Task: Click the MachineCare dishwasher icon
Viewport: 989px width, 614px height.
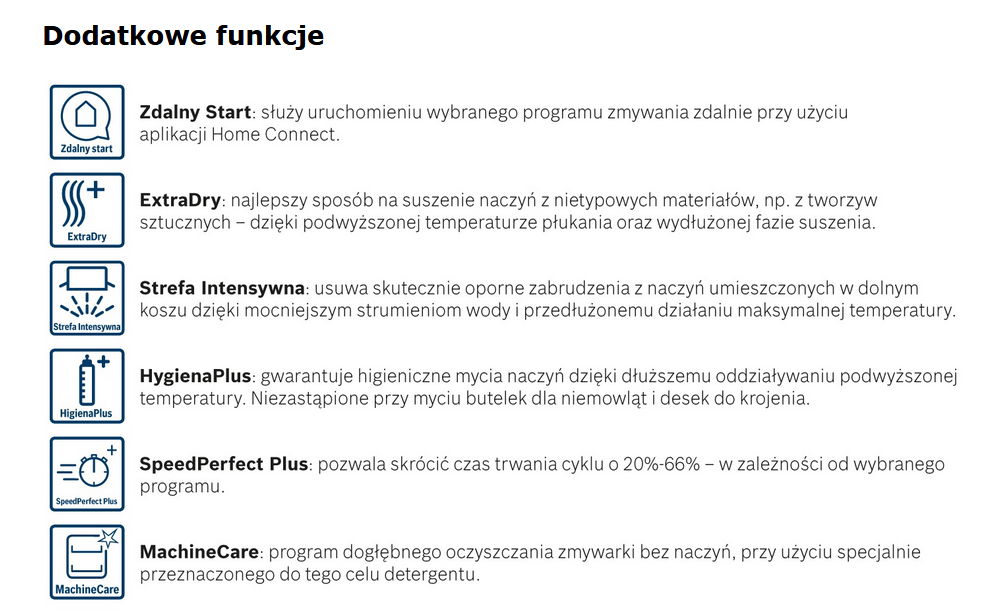Action: click(x=87, y=561)
